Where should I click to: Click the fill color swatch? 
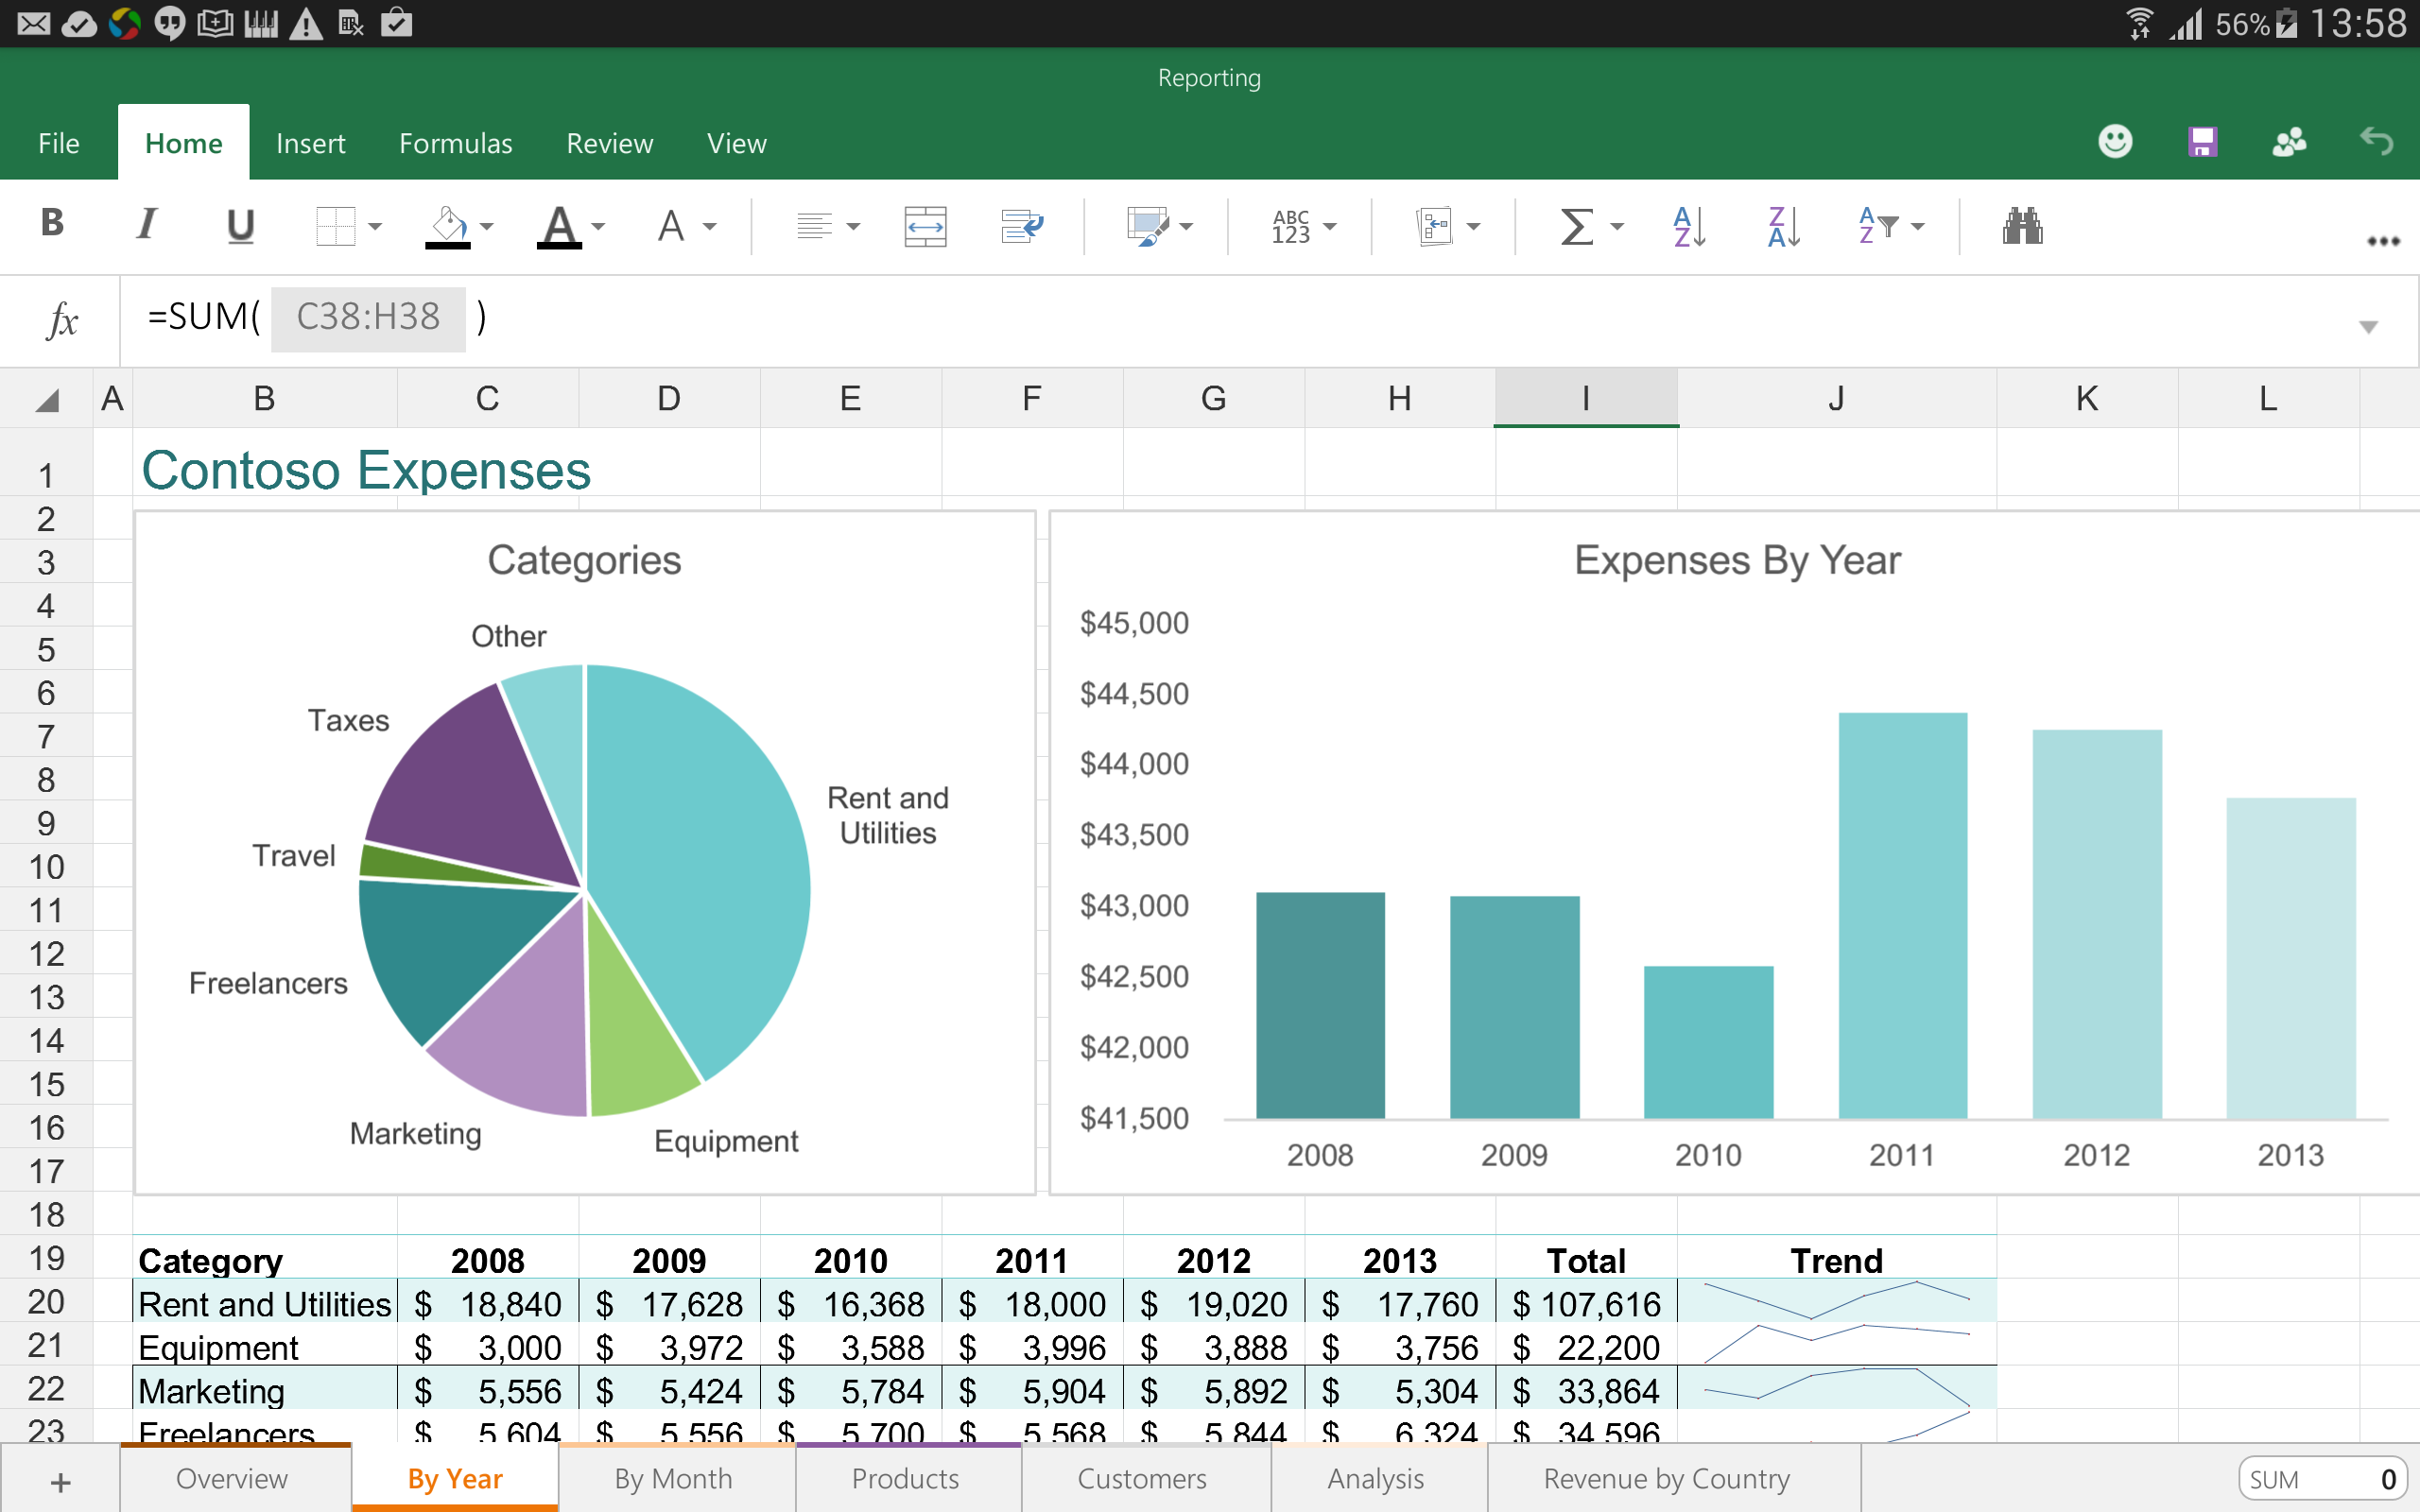[x=448, y=249]
